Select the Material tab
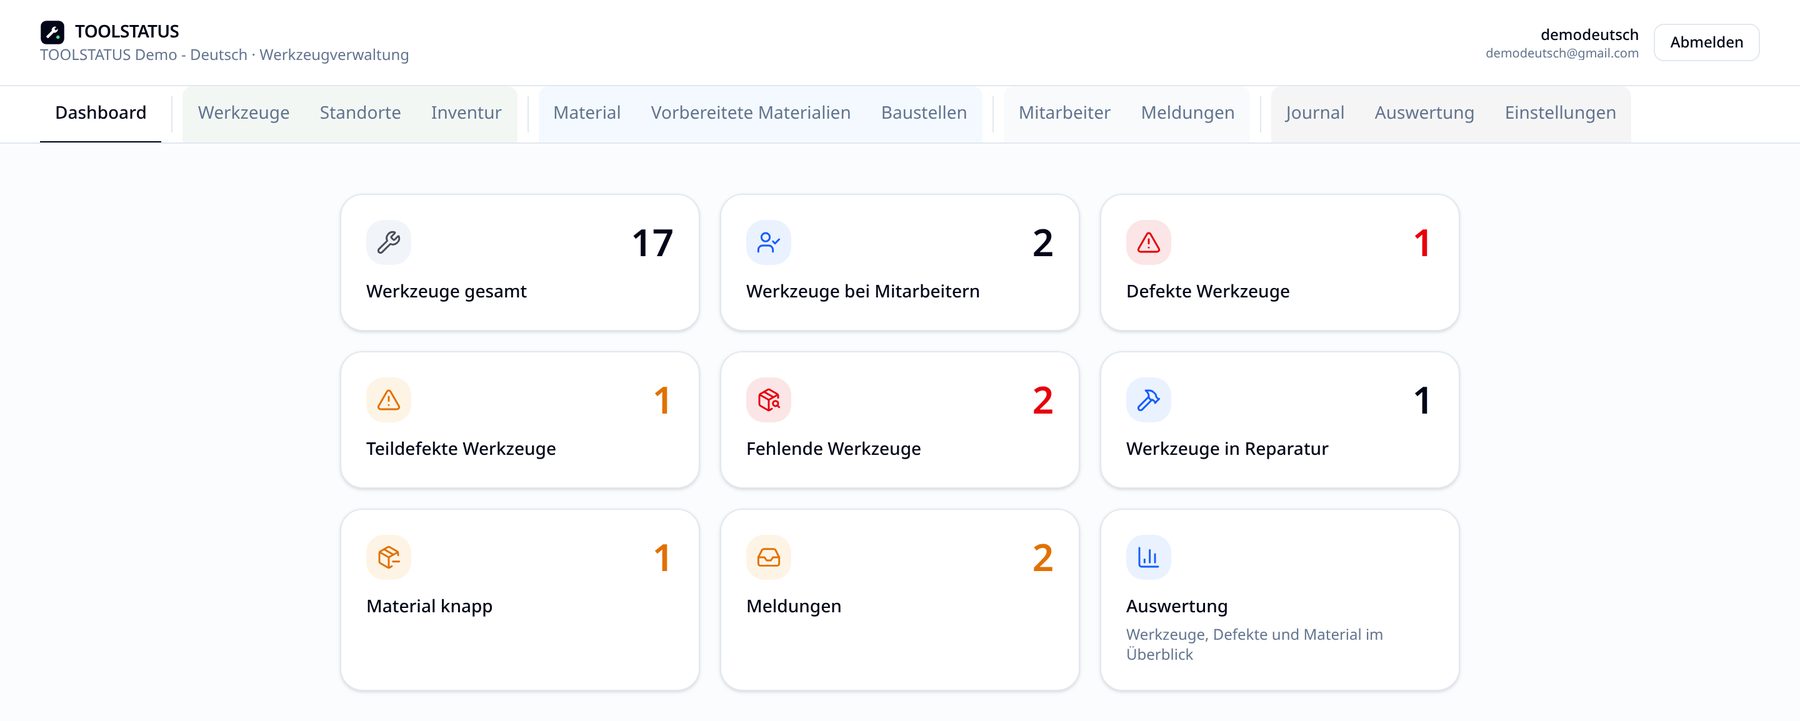Image resolution: width=1800 pixels, height=721 pixels. point(587,113)
